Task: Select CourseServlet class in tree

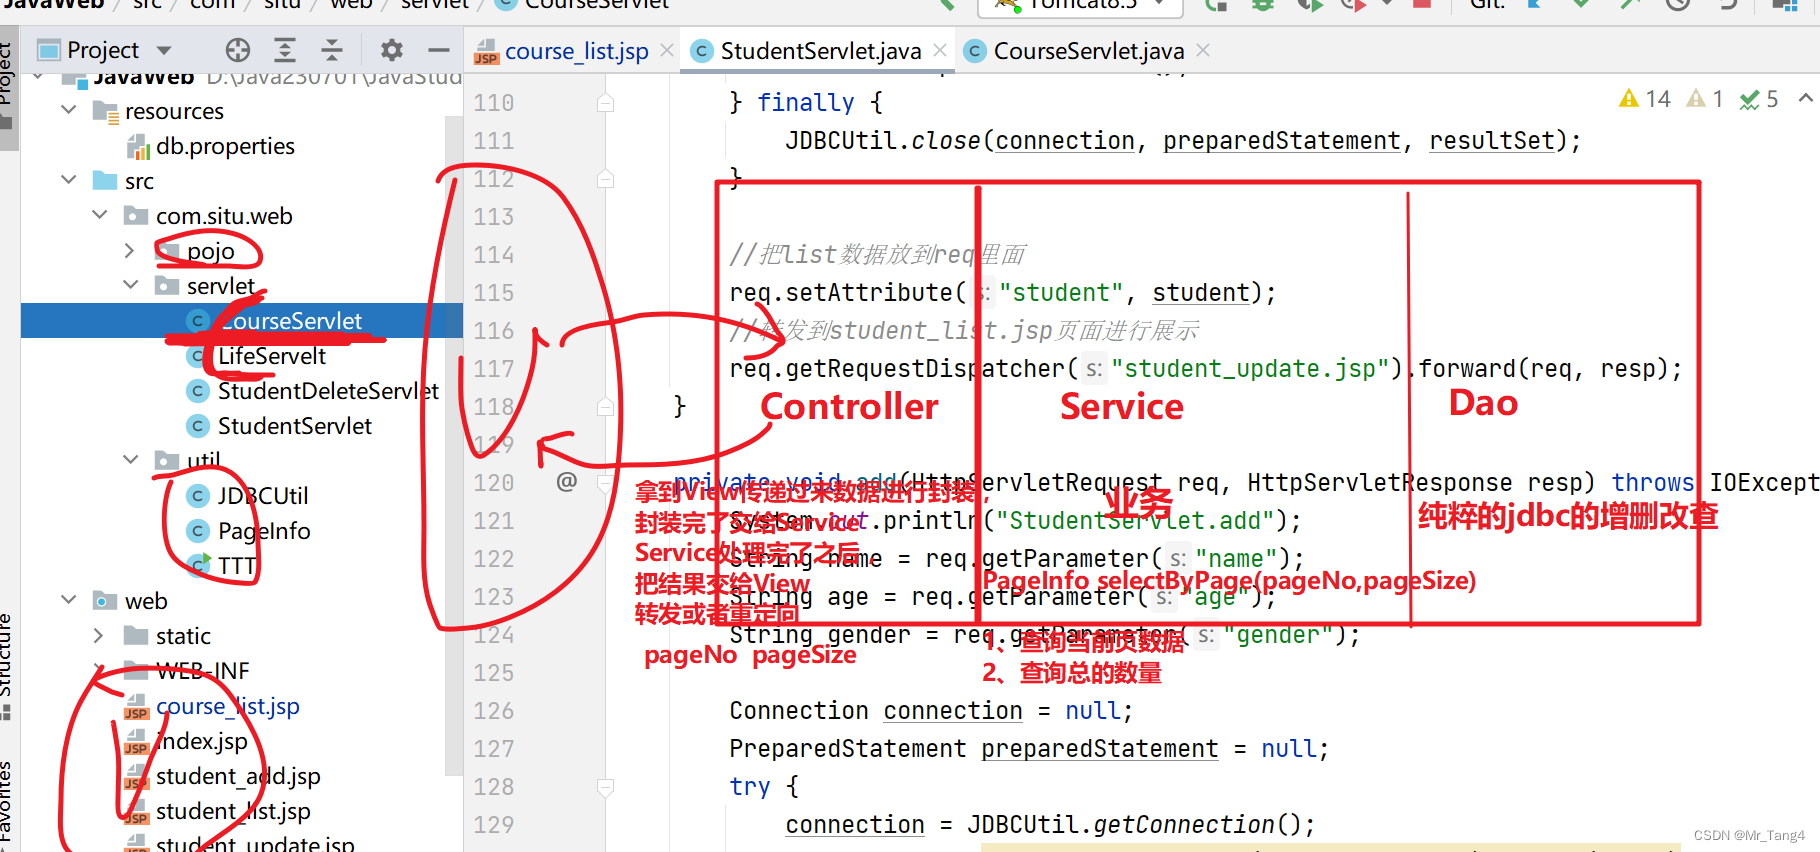Action: click(x=290, y=321)
